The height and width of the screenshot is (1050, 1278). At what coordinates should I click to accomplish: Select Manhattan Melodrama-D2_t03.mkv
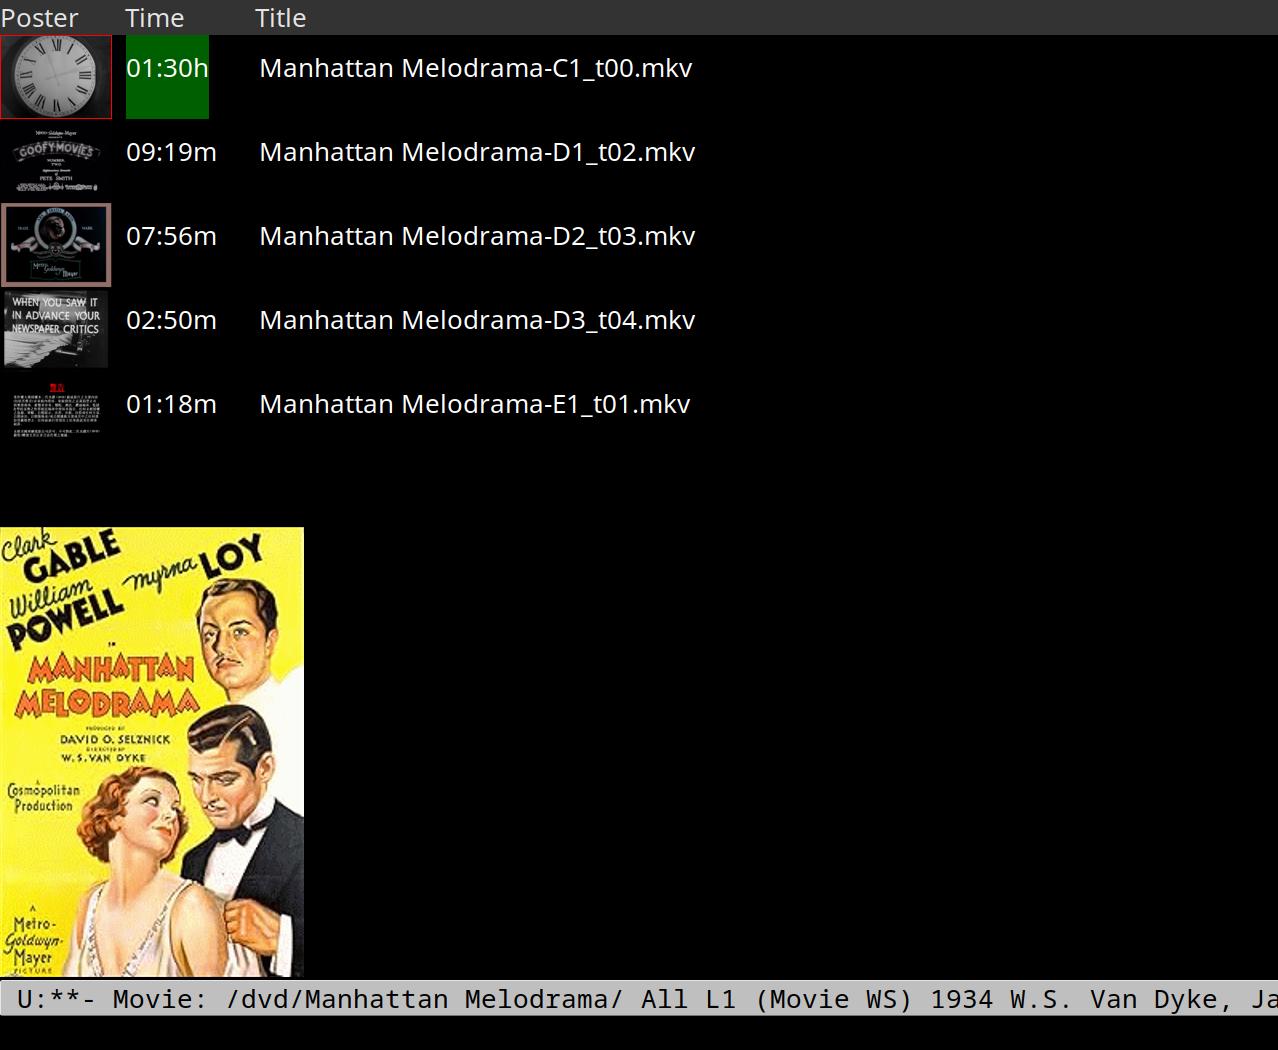coord(477,236)
